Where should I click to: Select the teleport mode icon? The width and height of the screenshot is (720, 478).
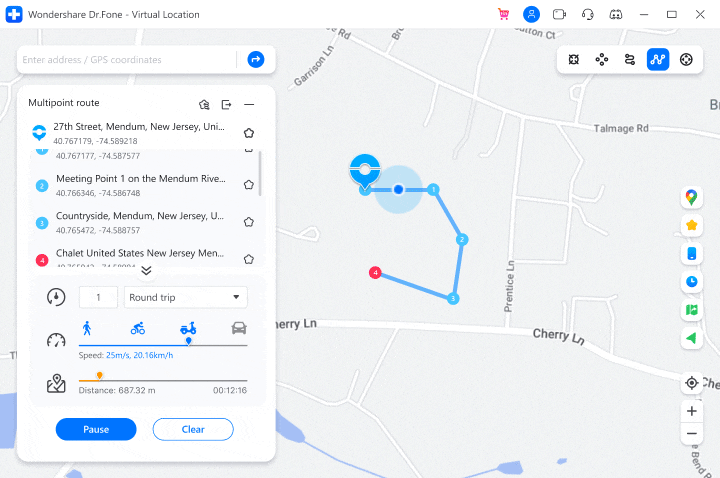pos(574,60)
